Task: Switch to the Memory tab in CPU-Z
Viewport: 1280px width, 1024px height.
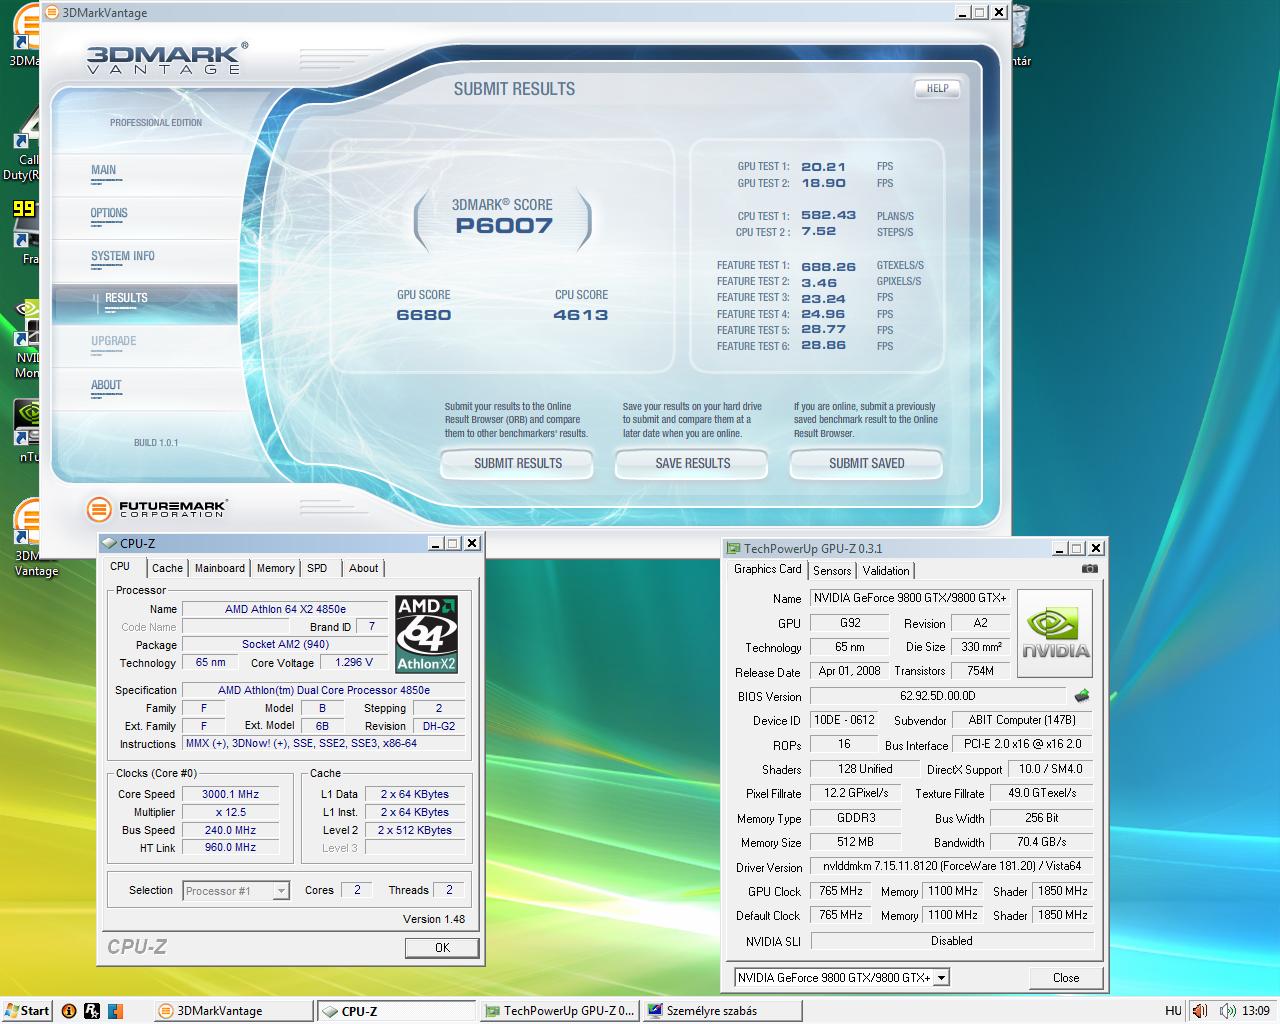Action: tap(275, 568)
